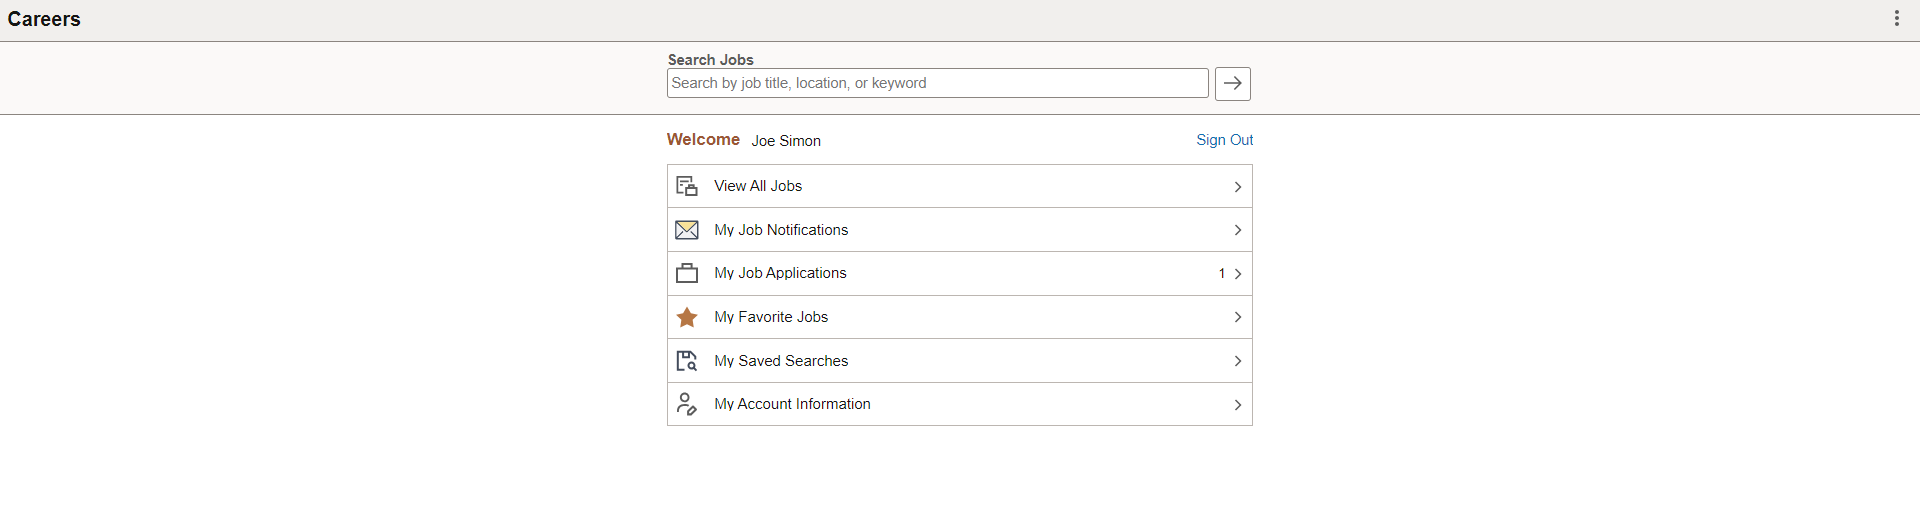Focus the Search Jobs input field
The width and height of the screenshot is (1920, 508).
937,83
